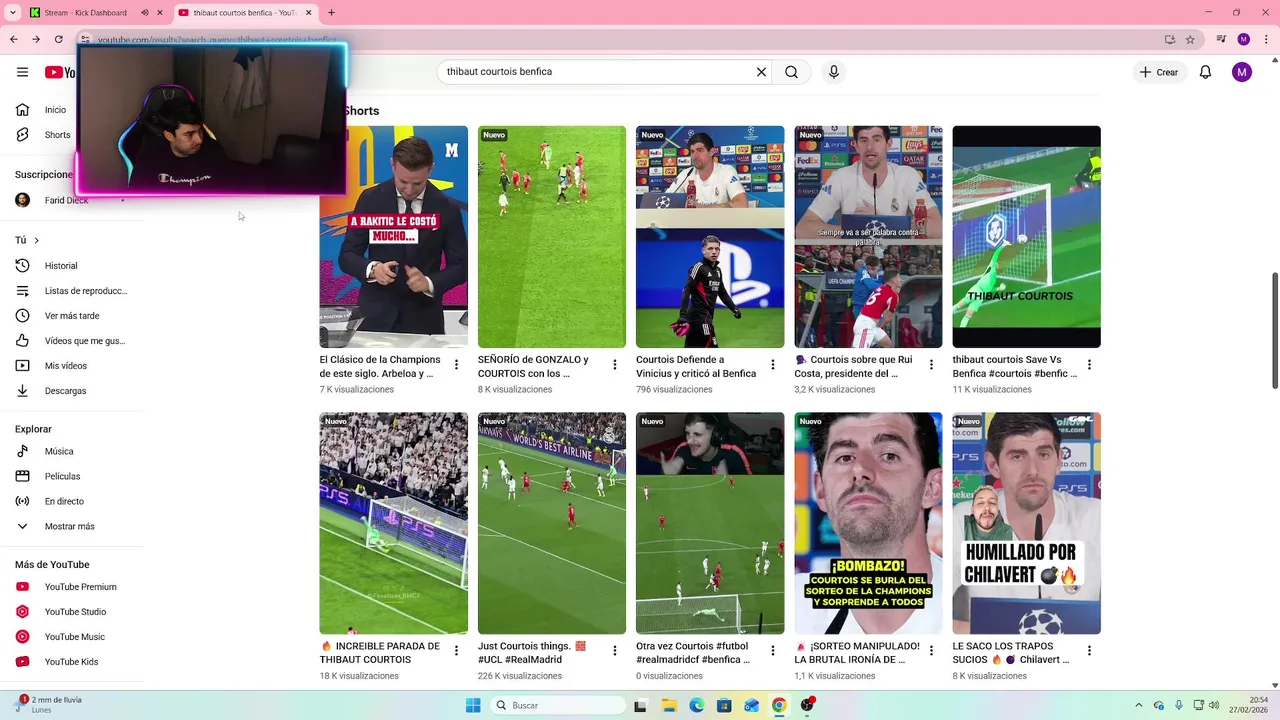Open options for El Clásico de la Champions short
Screen dimensions: 1280x720
(x=456, y=365)
